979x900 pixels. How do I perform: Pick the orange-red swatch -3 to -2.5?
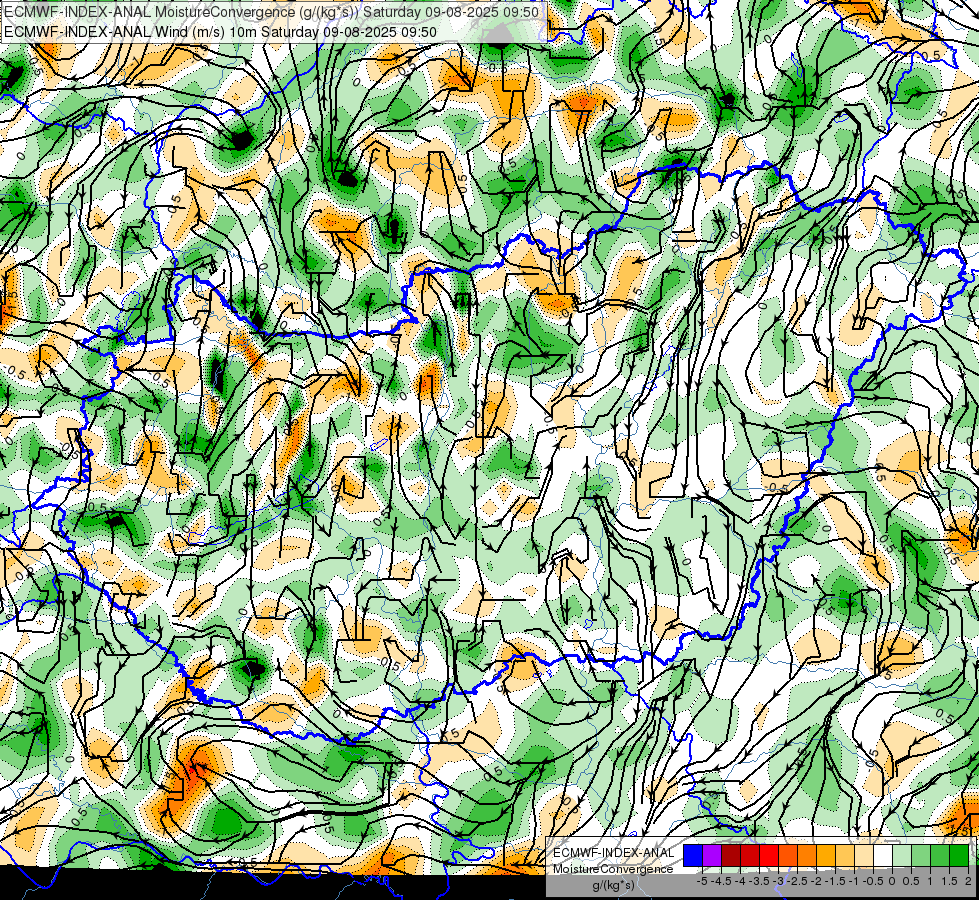pos(788,855)
